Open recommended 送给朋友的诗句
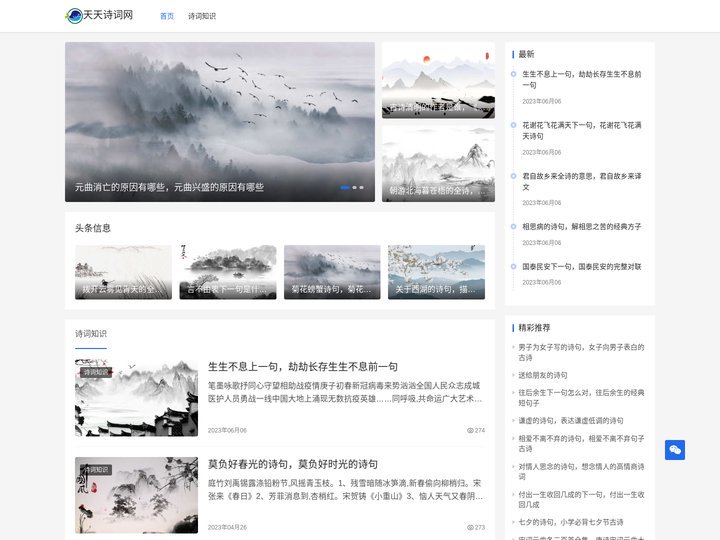This screenshot has height=540, width=720. pyautogui.click(x=543, y=375)
